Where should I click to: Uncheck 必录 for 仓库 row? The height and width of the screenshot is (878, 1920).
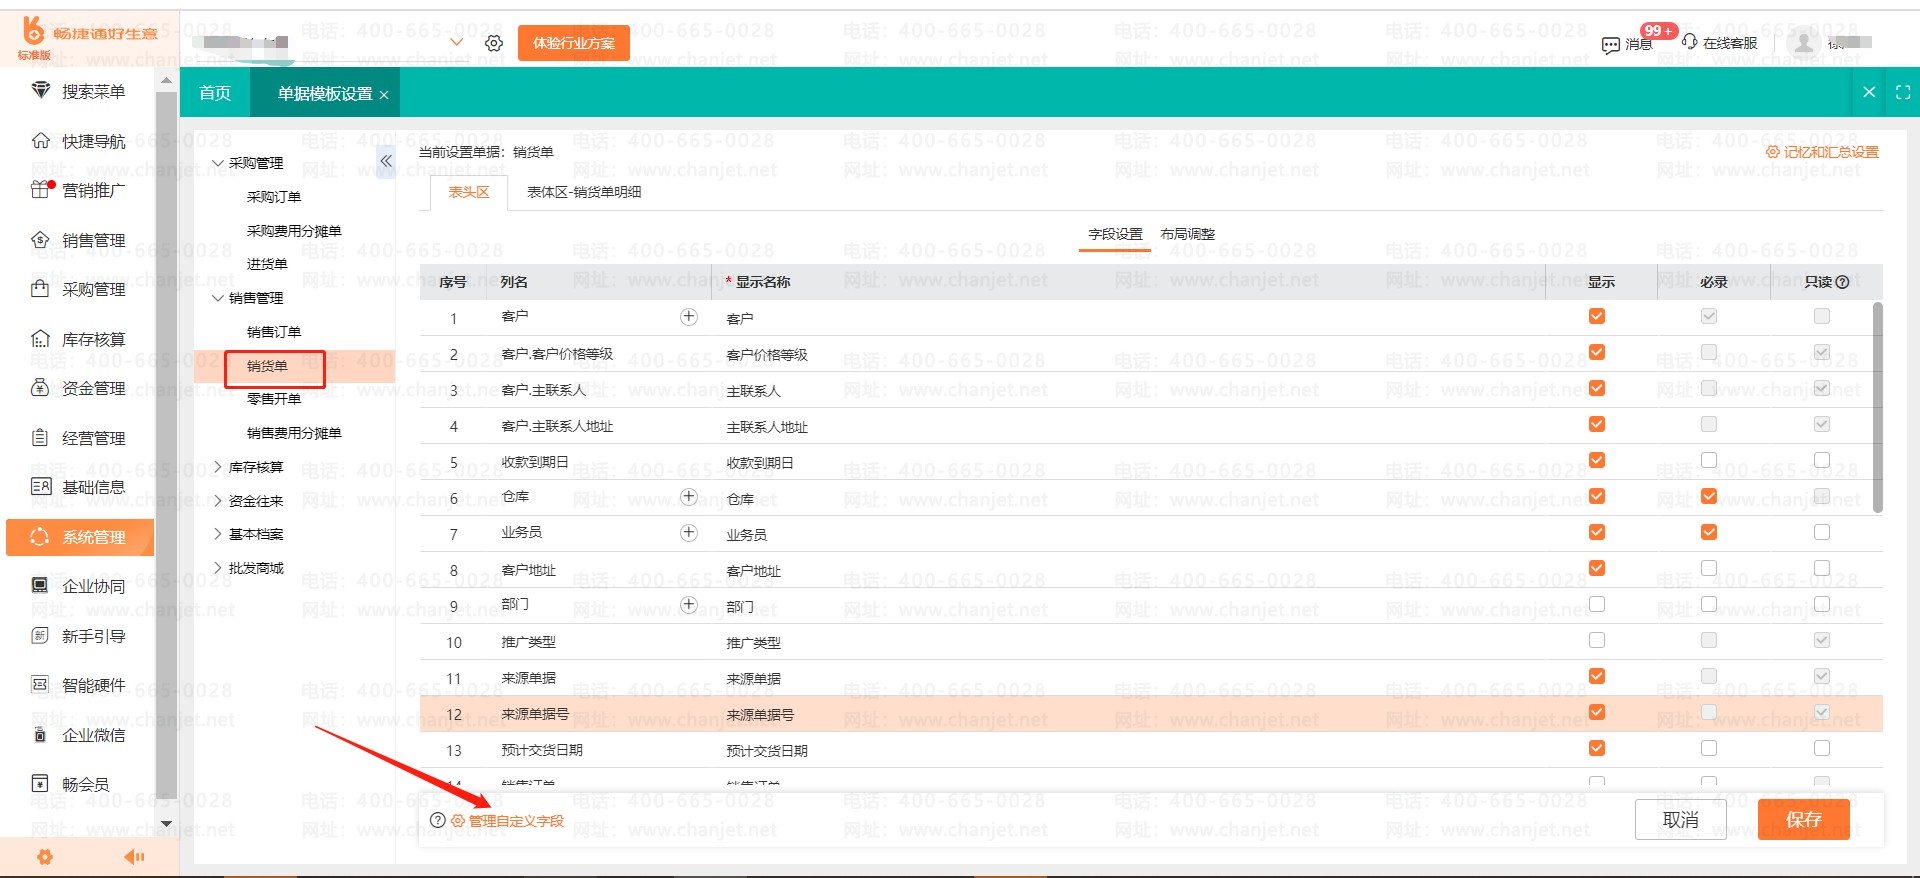pyautogui.click(x=1709, y=496)
